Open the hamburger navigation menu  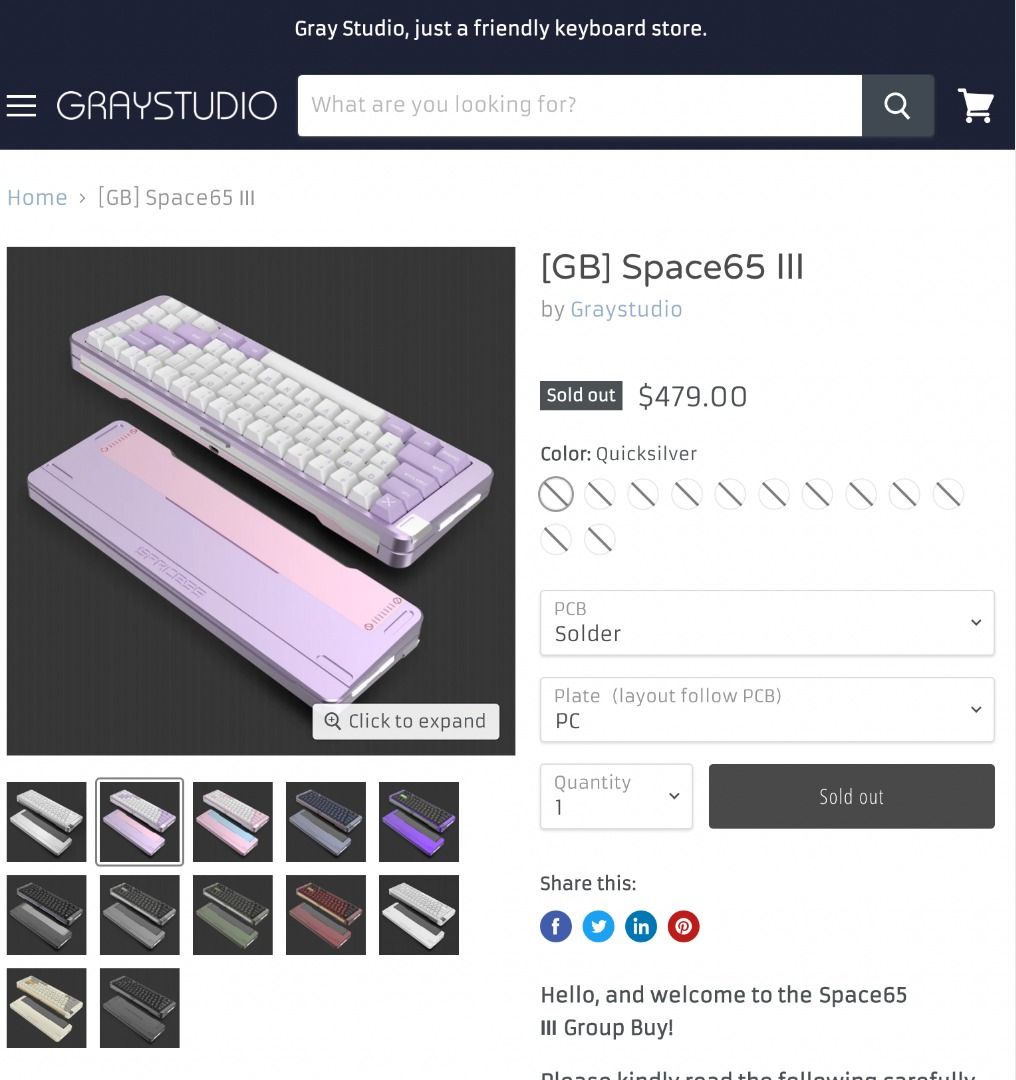click(x=21, y=105)
